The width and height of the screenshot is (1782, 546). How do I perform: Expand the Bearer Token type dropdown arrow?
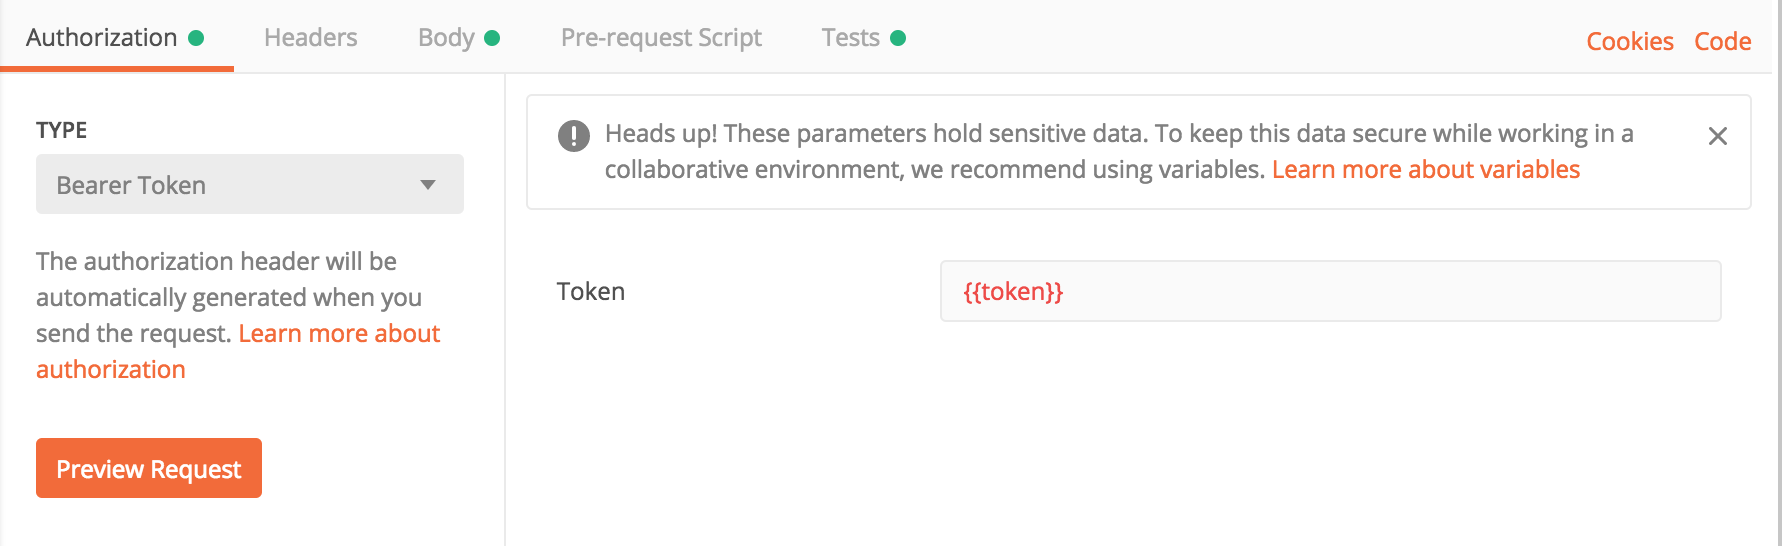click(428, 185)
